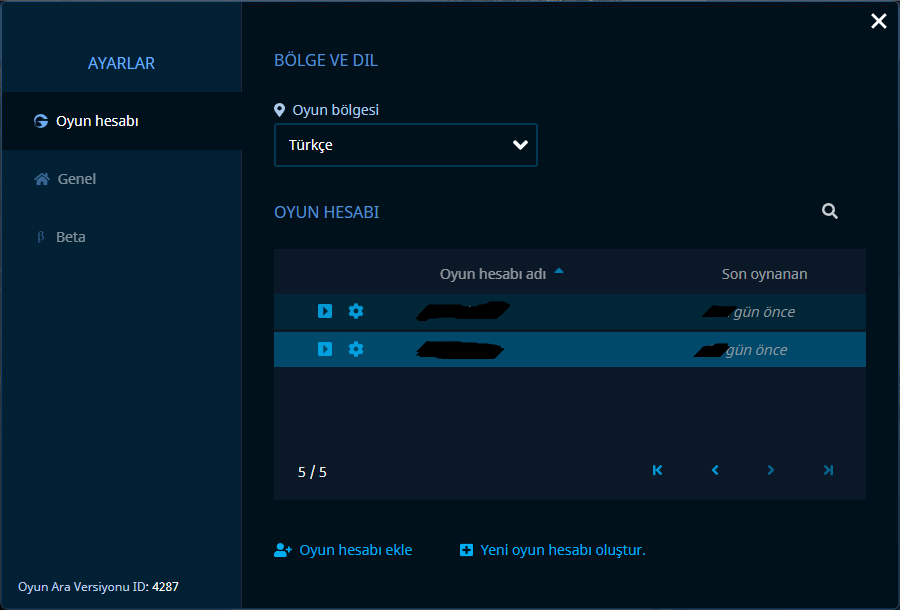Click the BÖLGE VE DIL heading
This screenshot has height=610, width=900.
pyautogui.click(x=326, y=61)
